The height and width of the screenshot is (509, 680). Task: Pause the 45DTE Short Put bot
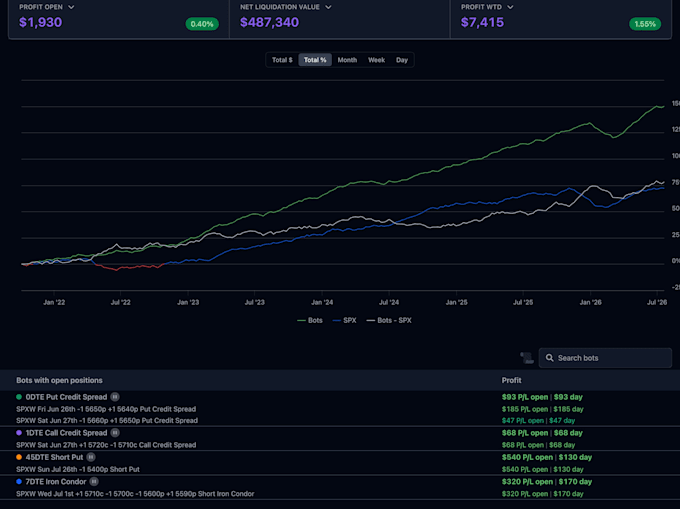[91, 457]
